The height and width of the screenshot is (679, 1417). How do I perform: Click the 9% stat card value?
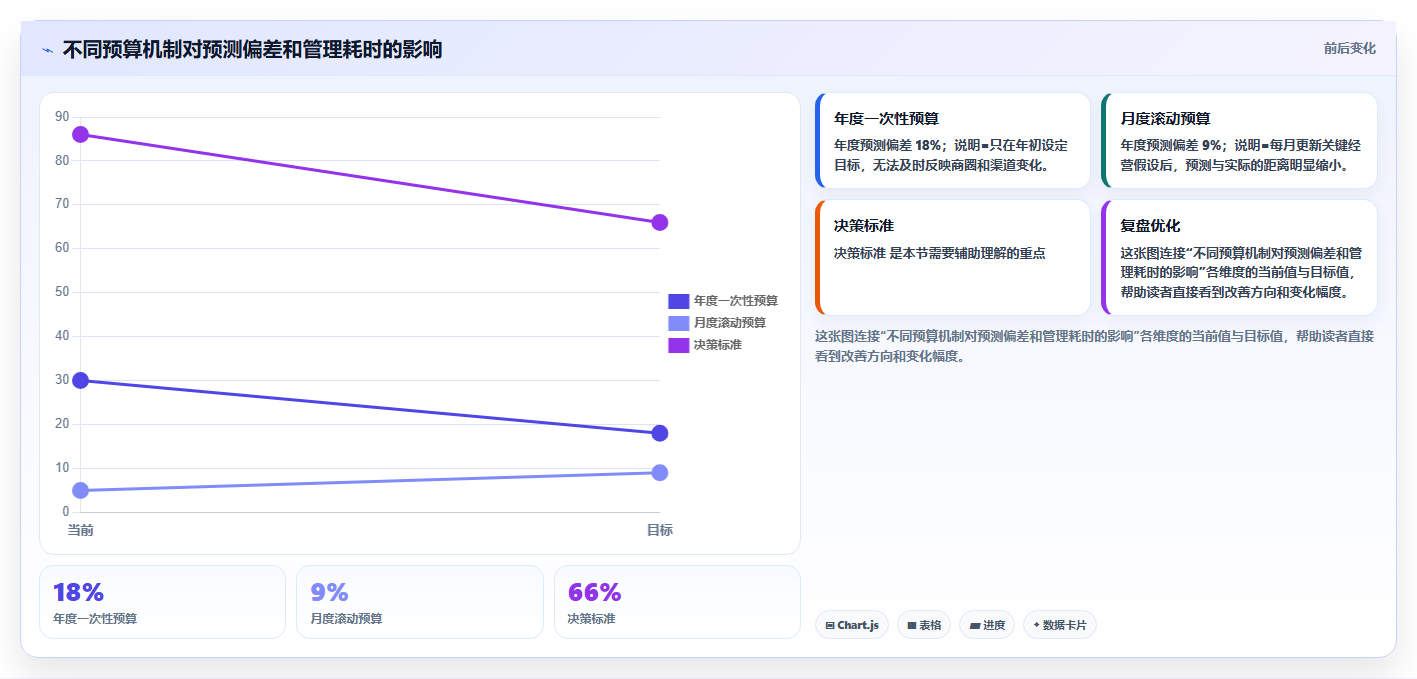point(329,593)
